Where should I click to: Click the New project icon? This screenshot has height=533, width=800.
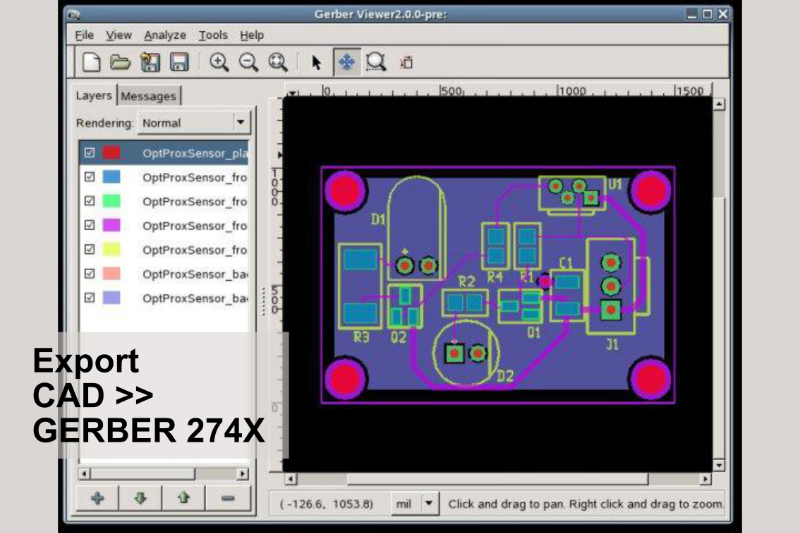click(91, 62)
